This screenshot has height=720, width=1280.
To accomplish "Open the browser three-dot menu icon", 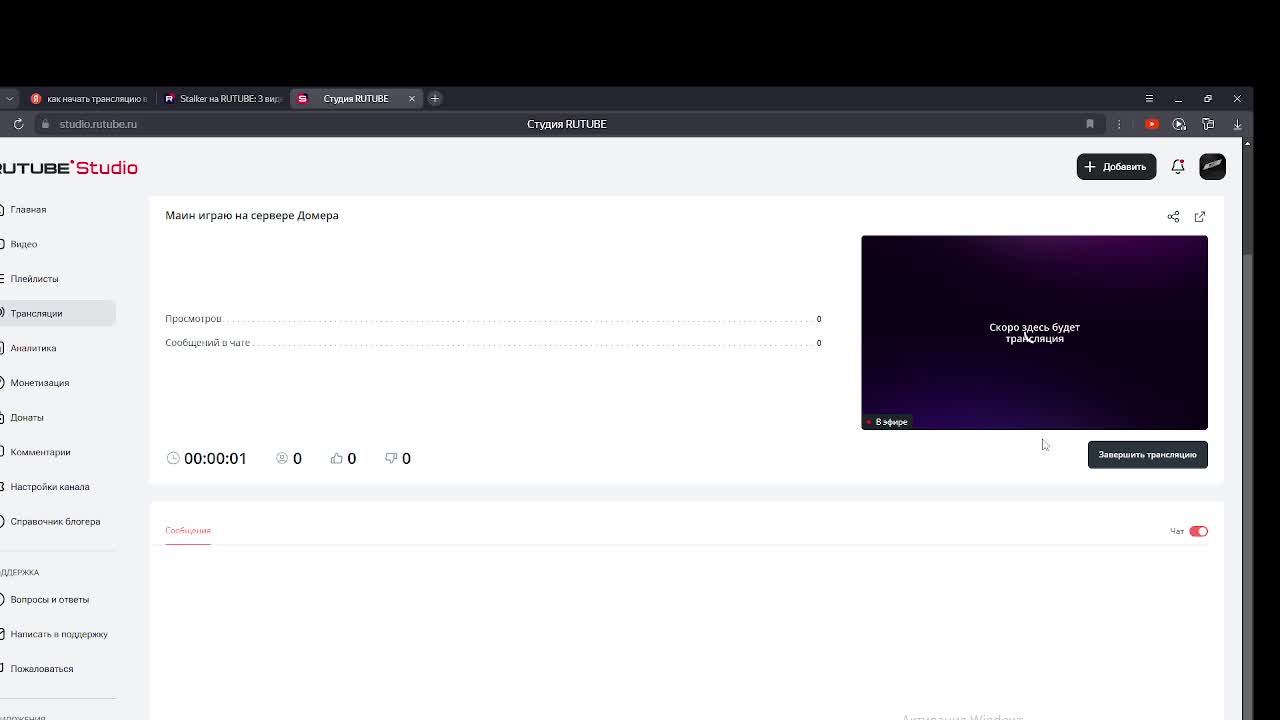I will (1120, 124).
